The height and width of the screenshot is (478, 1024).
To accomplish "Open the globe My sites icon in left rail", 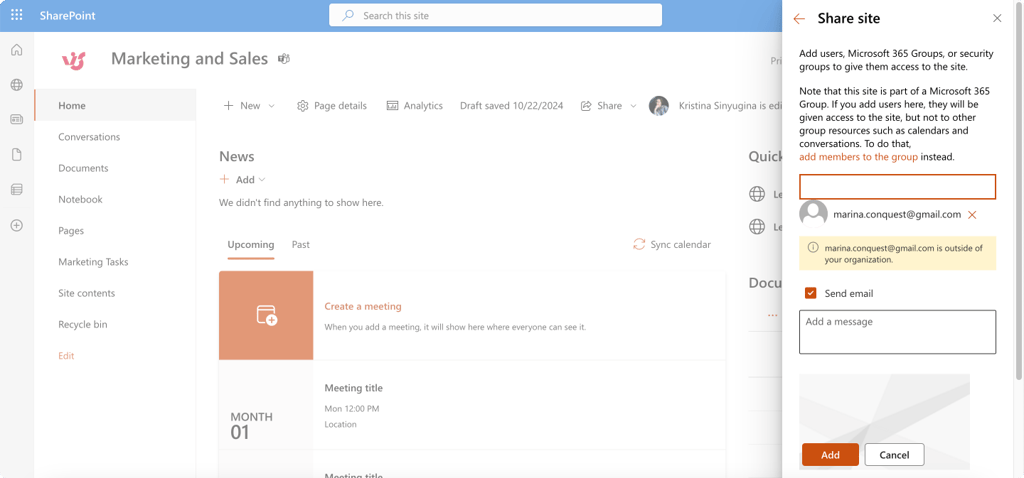I will (x=17, y=84).
